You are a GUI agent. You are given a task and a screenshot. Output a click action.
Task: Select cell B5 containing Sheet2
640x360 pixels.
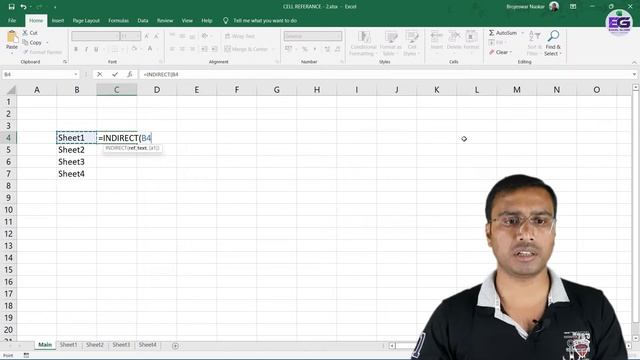click(76, 150)
